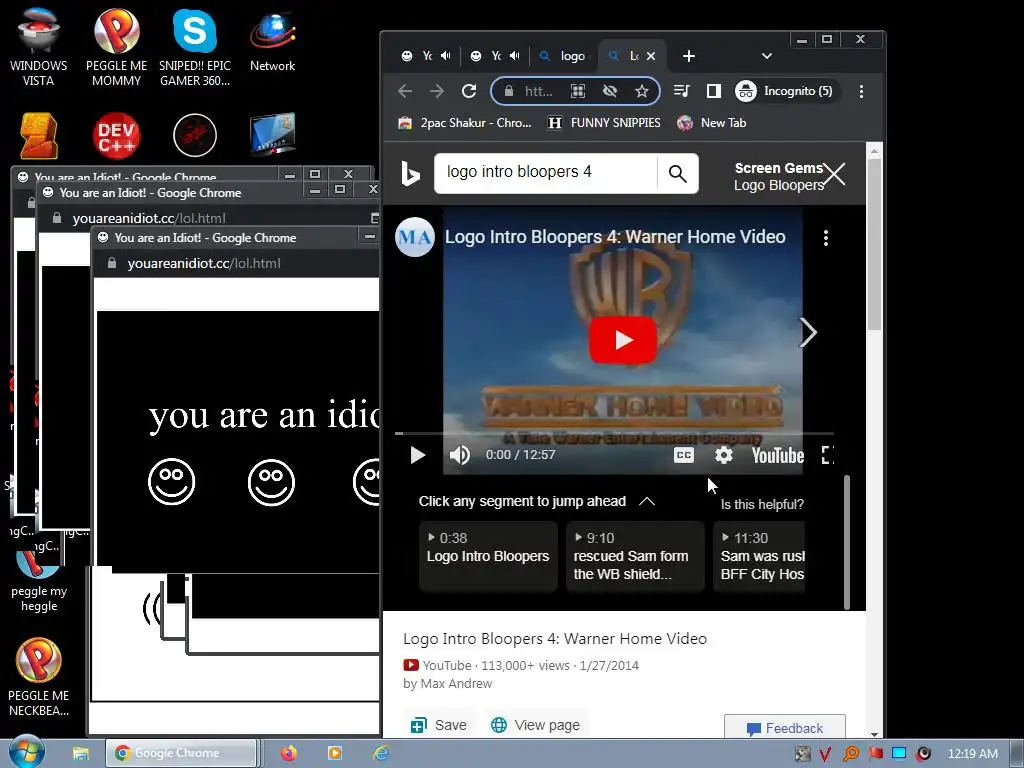
Task: Open the Skype SNIPED!! EPIC GAMER icon
Action: 195,47
